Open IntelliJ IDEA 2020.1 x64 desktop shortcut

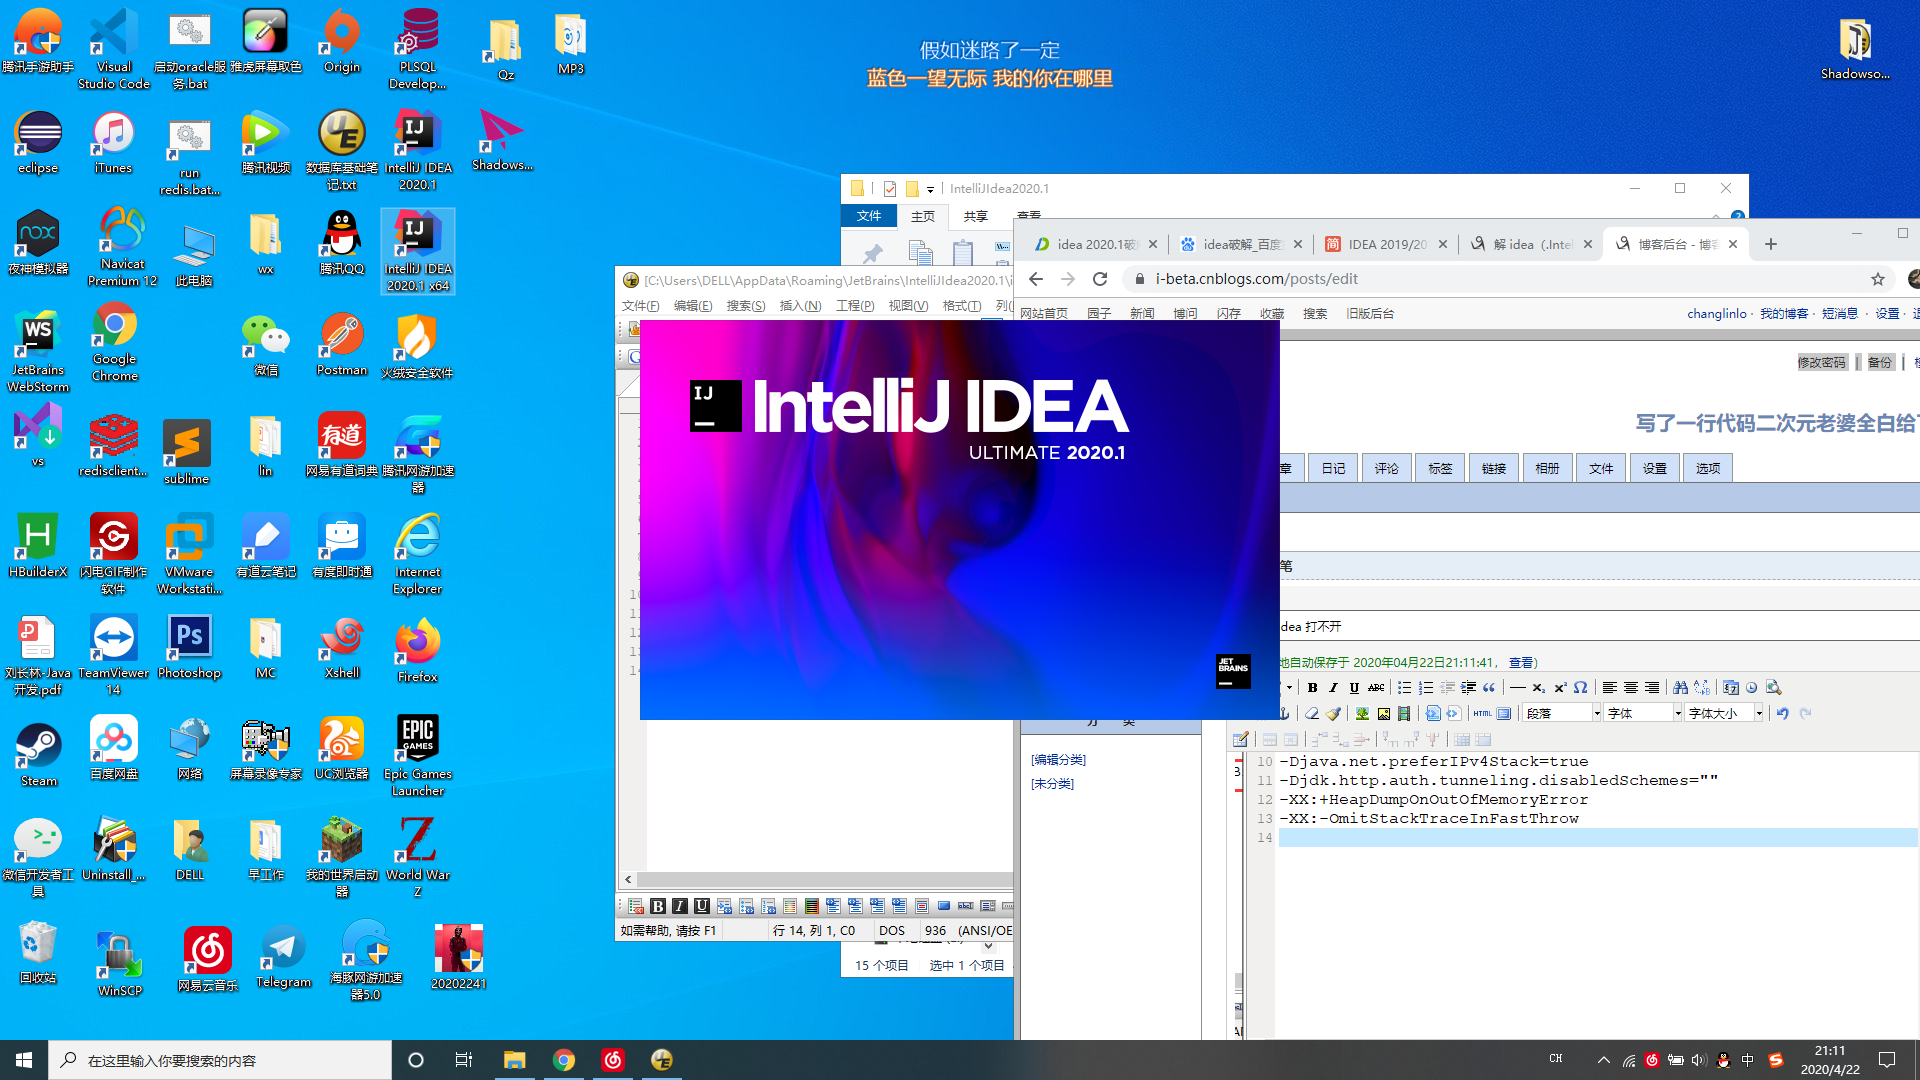point(418,251)
